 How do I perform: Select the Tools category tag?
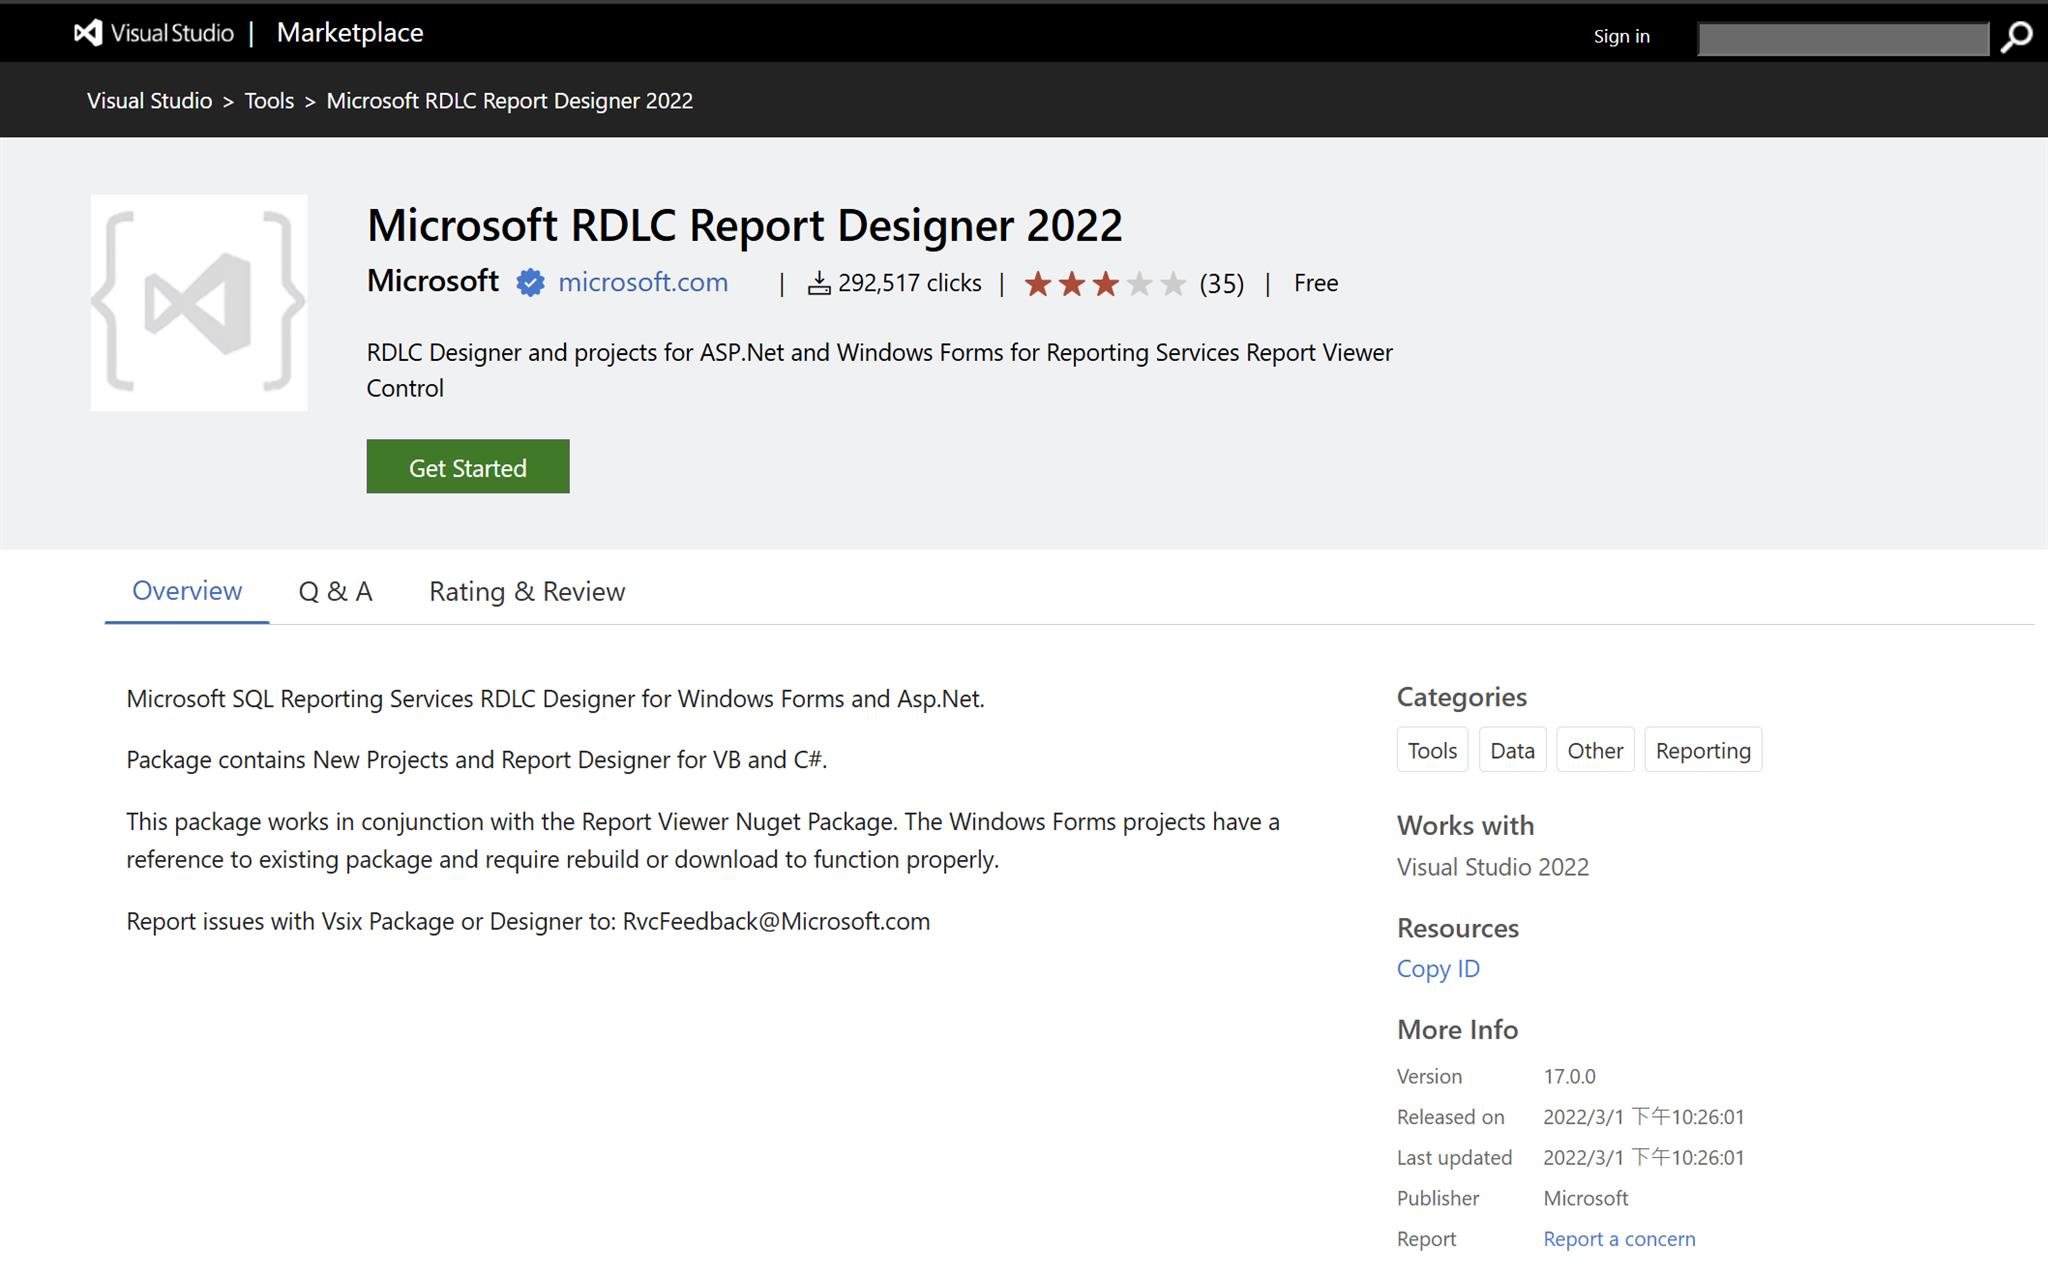coord(1432,750)
